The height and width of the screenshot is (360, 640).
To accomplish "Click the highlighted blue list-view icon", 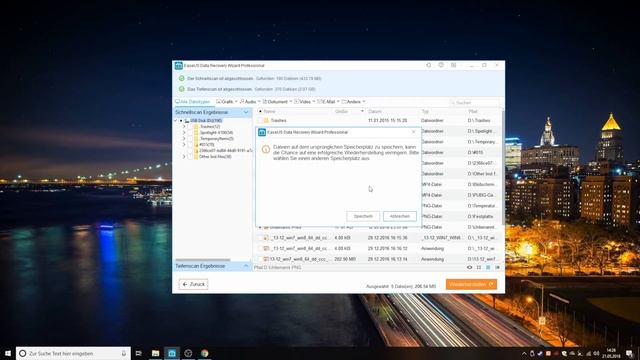I will coord(488,267).
